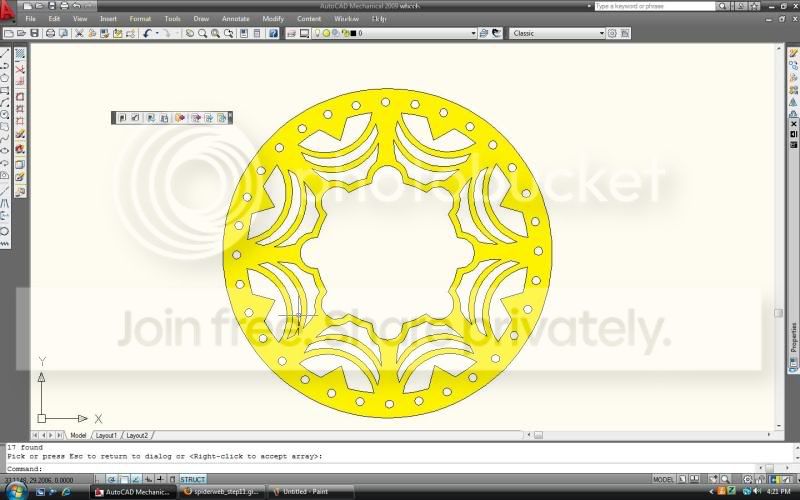Open the Edit menu
The height and width of the screenshot is (500, 800).
coord(54,19)
